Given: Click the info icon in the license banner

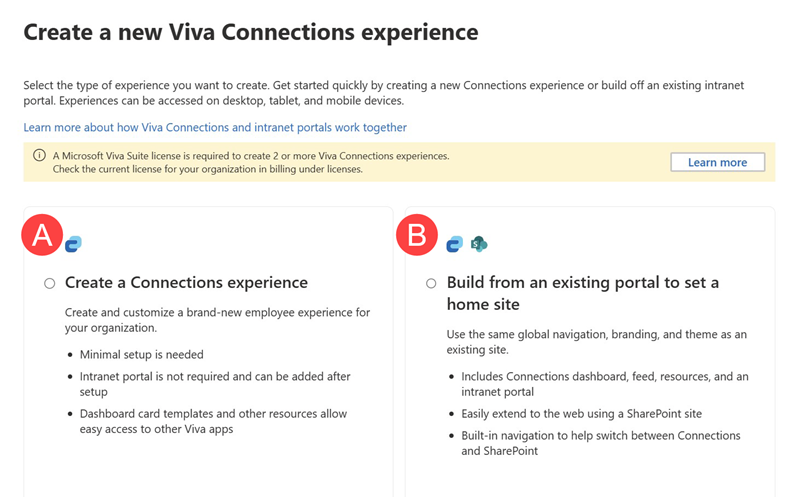Looking at the screenshot, I should [x=39, y=156].
